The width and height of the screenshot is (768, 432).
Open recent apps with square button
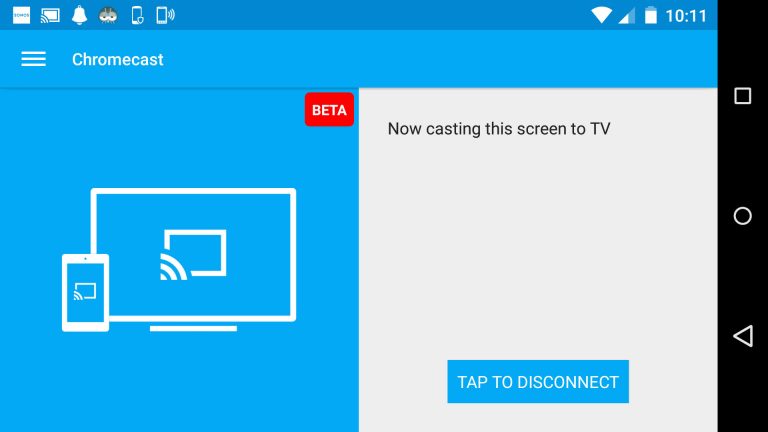click(743, 96)
